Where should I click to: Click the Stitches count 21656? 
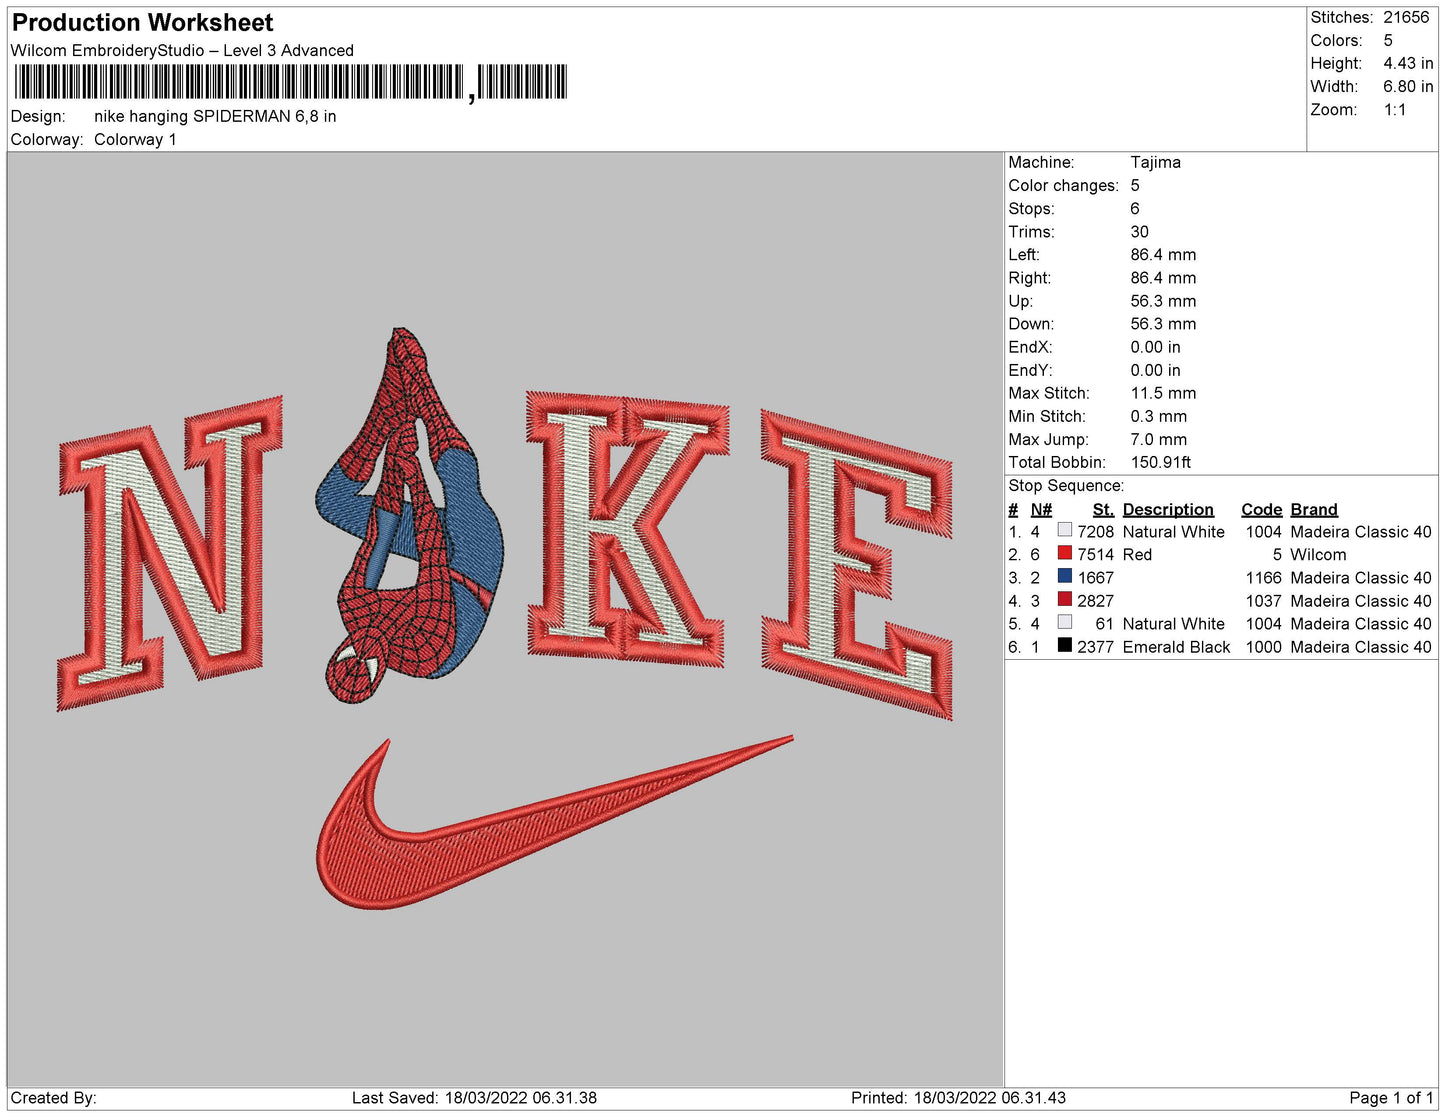point(1405,17)
